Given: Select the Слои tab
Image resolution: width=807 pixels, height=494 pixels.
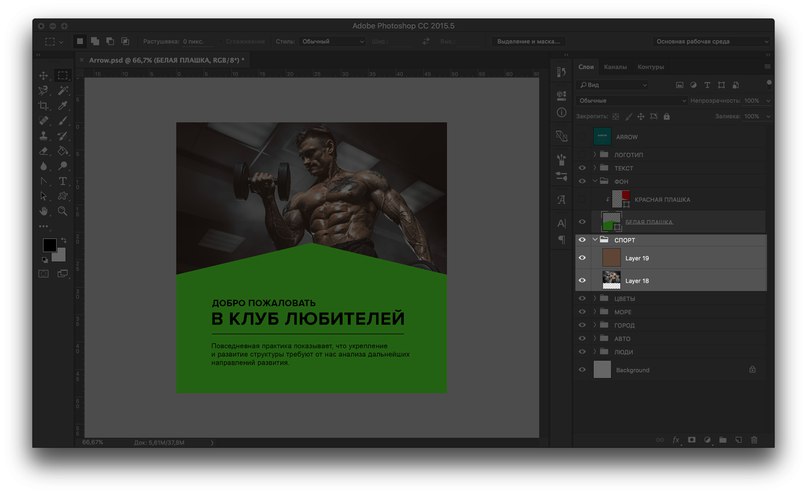Looking at the screenshot, I should coord(586,67).
